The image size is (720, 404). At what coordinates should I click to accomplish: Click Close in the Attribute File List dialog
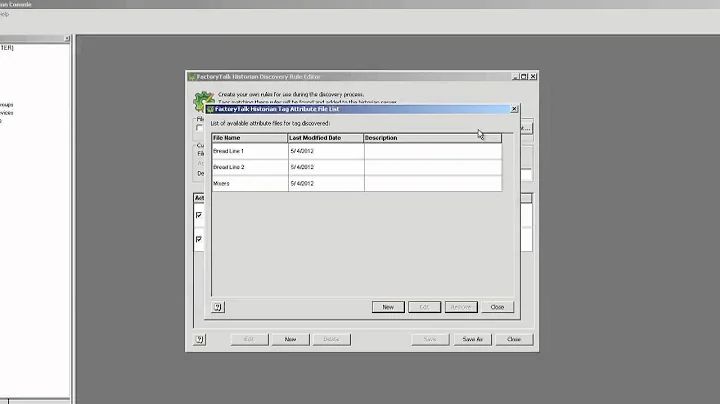[x=497, y=307]
